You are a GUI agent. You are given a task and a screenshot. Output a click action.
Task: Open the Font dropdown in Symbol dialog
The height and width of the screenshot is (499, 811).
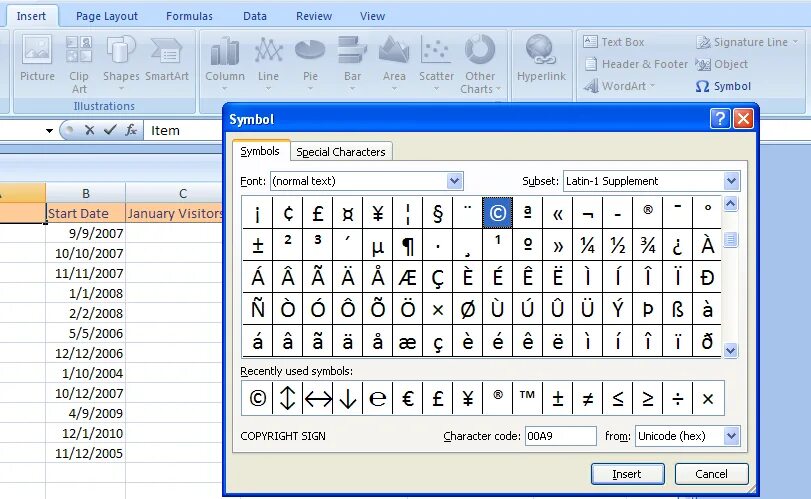pos(454,181)
